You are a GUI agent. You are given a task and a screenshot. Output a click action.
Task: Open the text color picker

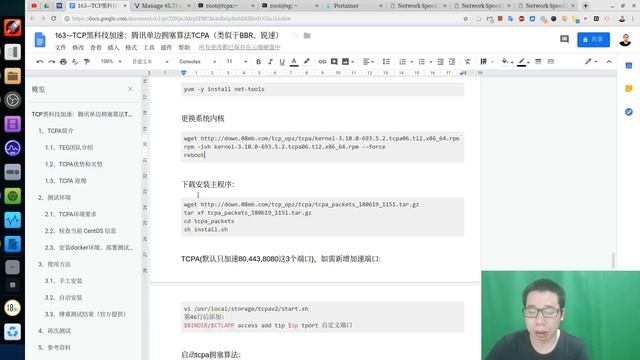pos(294,62)
